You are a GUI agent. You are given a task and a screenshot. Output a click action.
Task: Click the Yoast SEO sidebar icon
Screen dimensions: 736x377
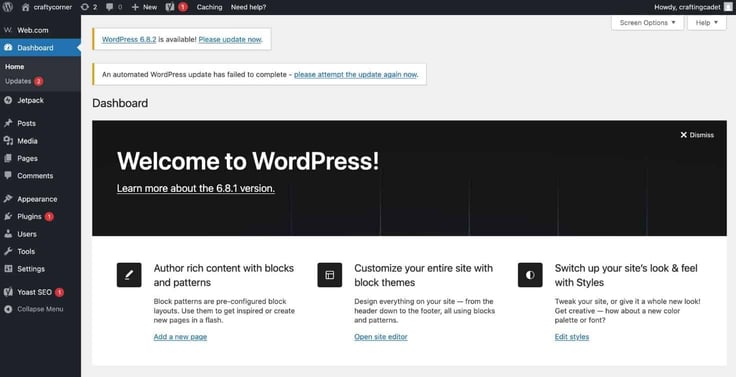click(x=8, y=292)
